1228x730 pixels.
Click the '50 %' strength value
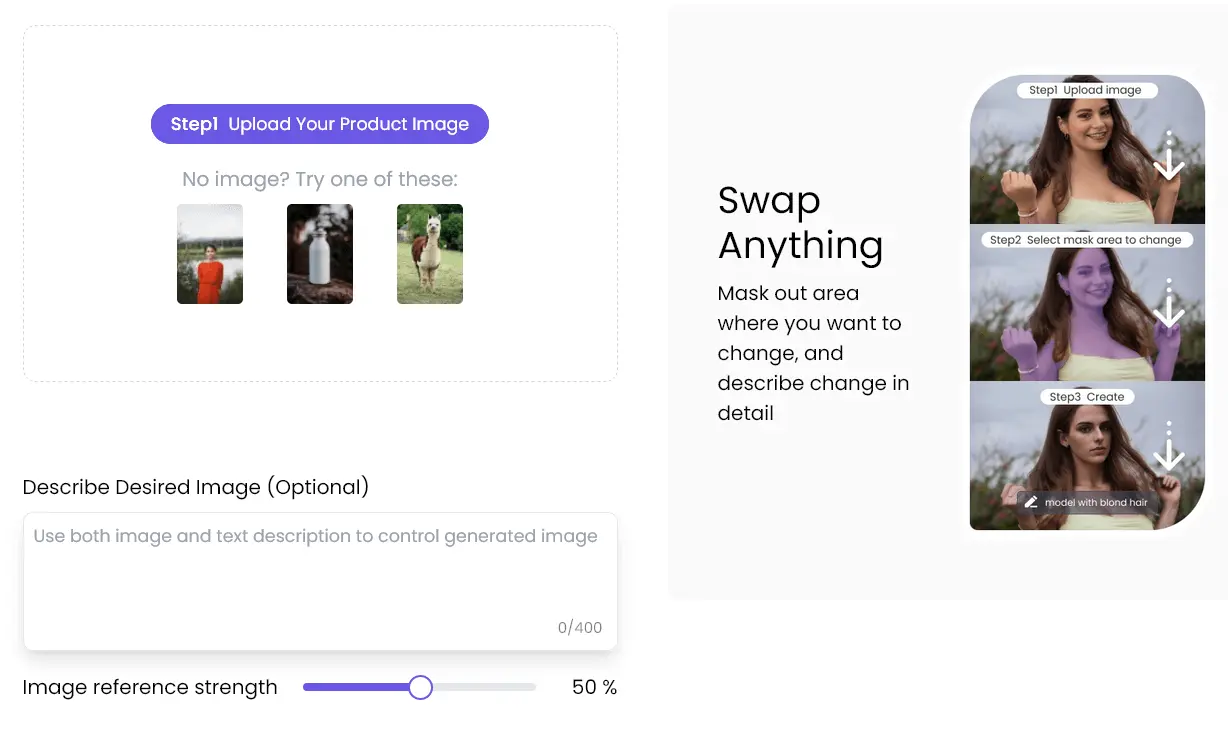click(594, 687)
